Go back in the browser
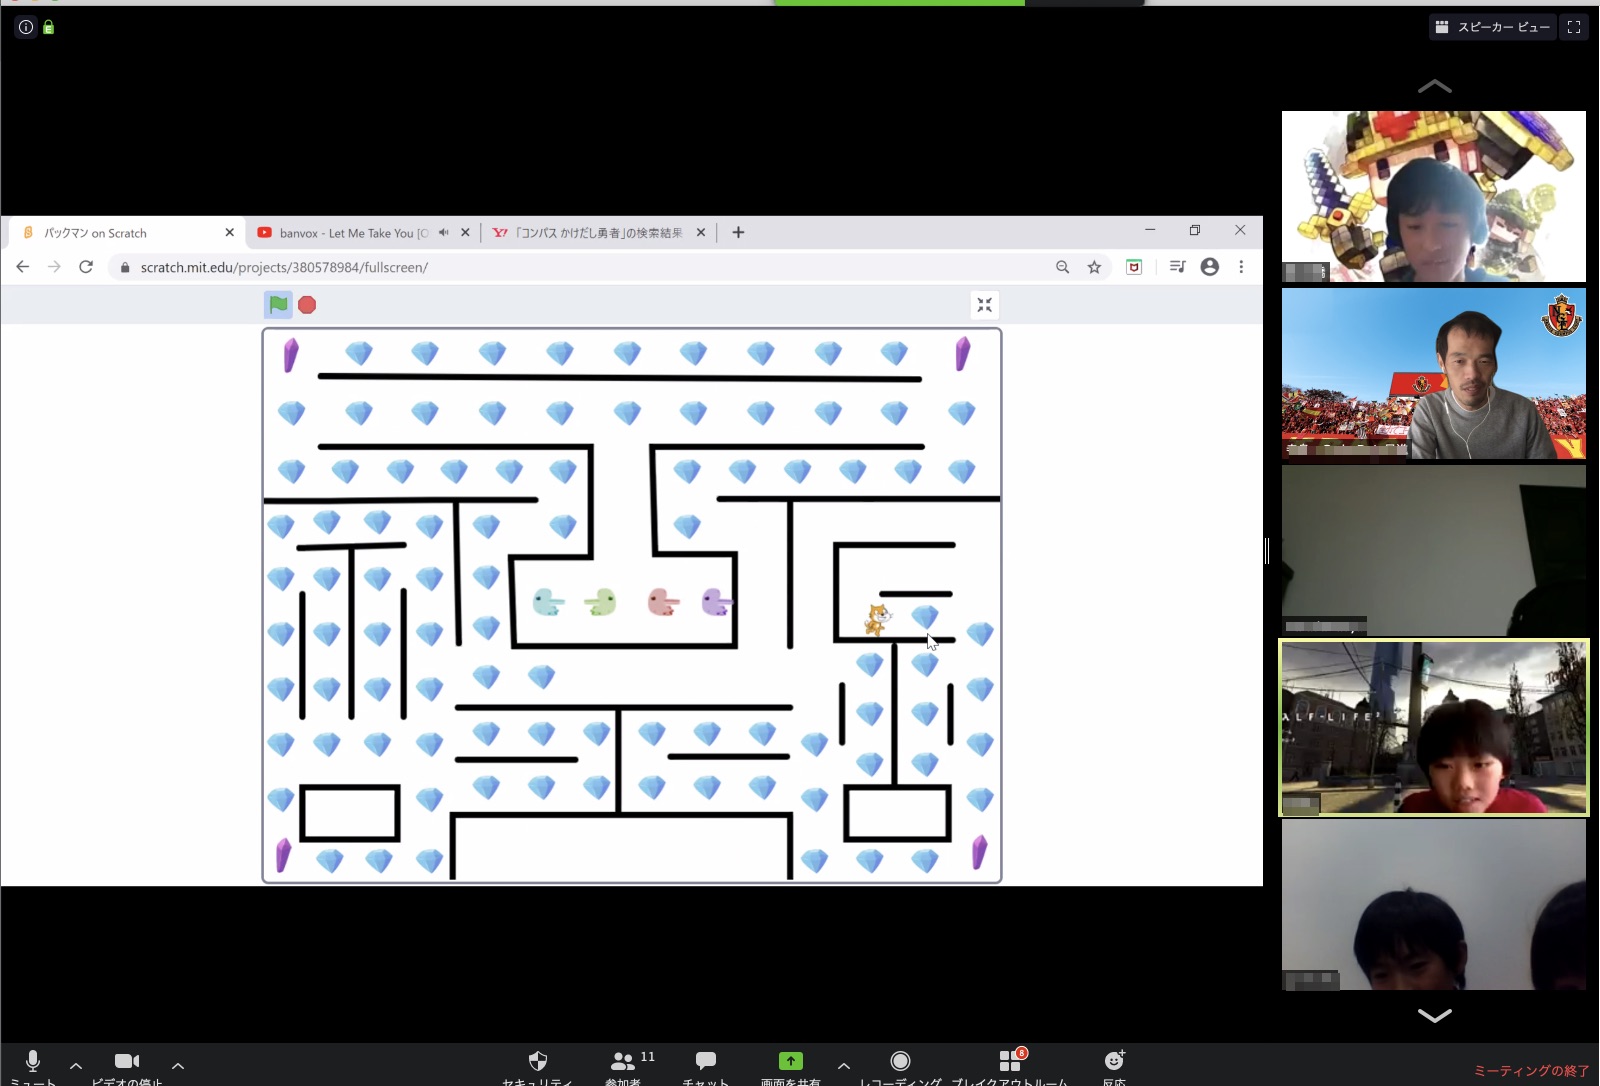The image size is (1600, 1086). pos(23,267)
